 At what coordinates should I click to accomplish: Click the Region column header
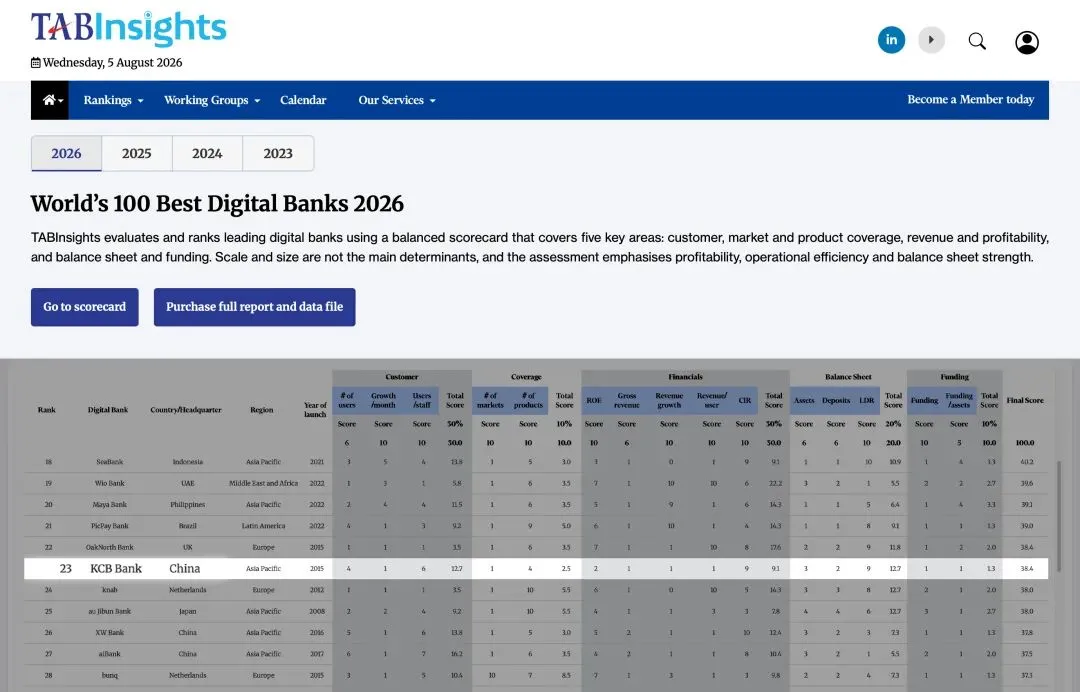262,410
